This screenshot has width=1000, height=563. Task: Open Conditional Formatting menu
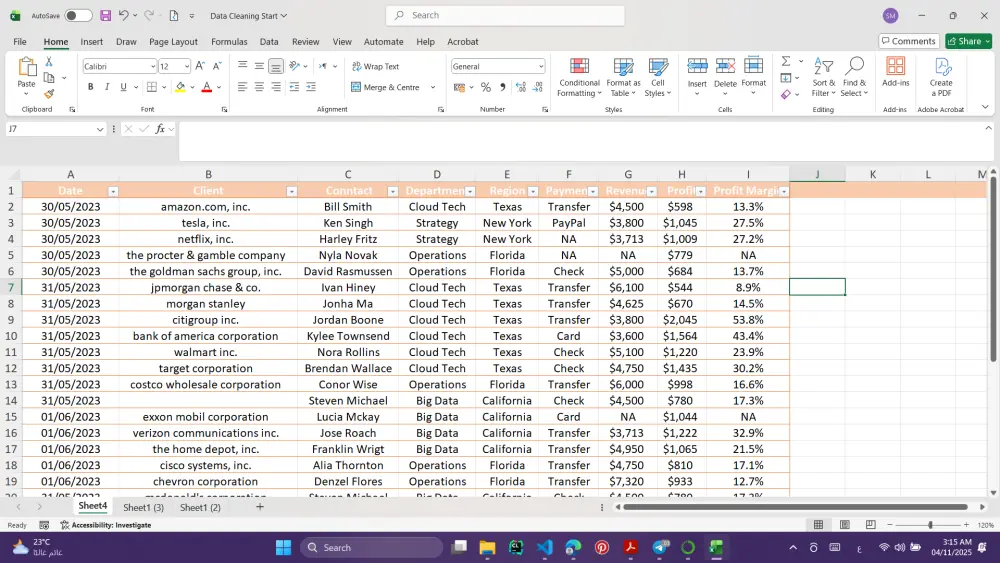pos(579,78)
